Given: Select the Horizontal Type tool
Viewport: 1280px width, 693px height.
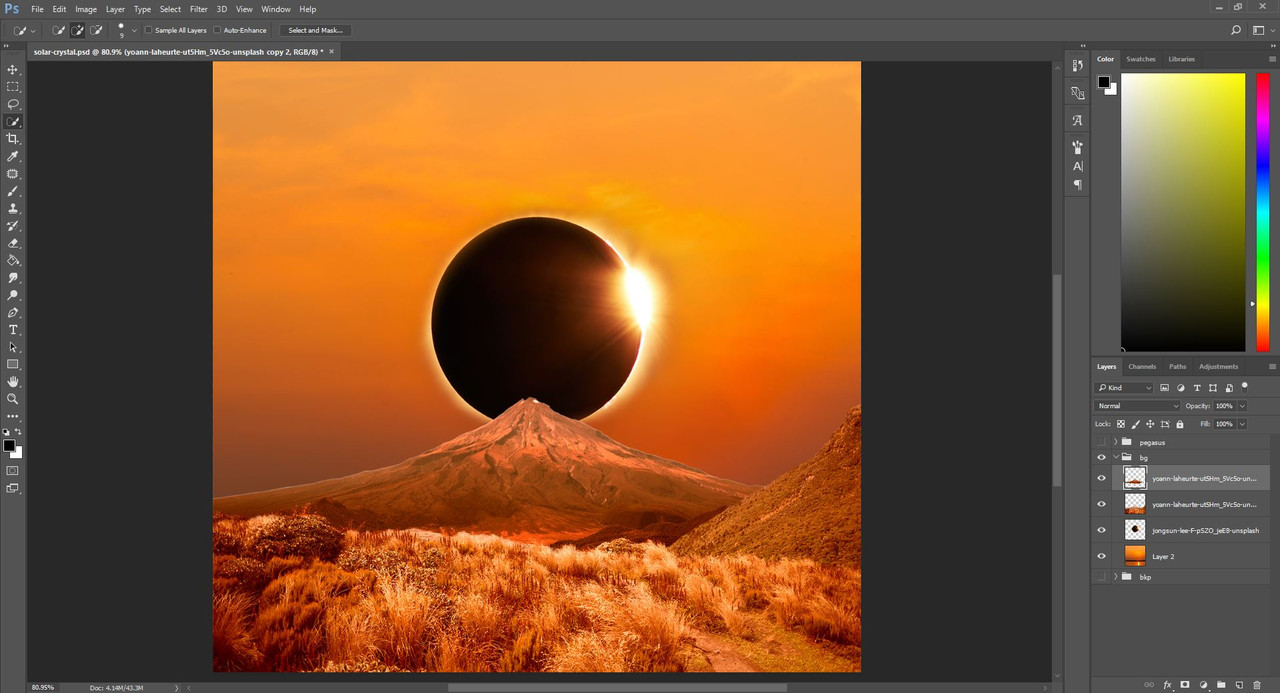Looking at the screenshot, I should point(13,329).
